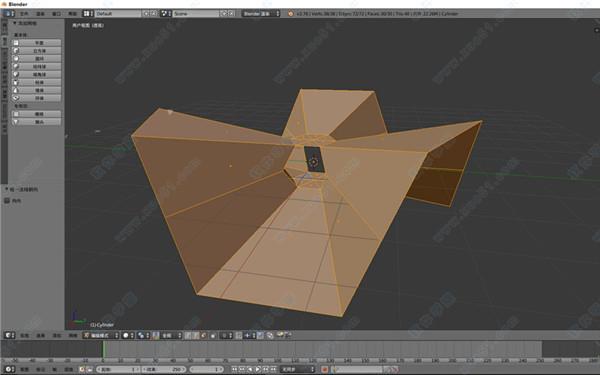
Task: Jump to the start frame
Action: click(235, 369)
